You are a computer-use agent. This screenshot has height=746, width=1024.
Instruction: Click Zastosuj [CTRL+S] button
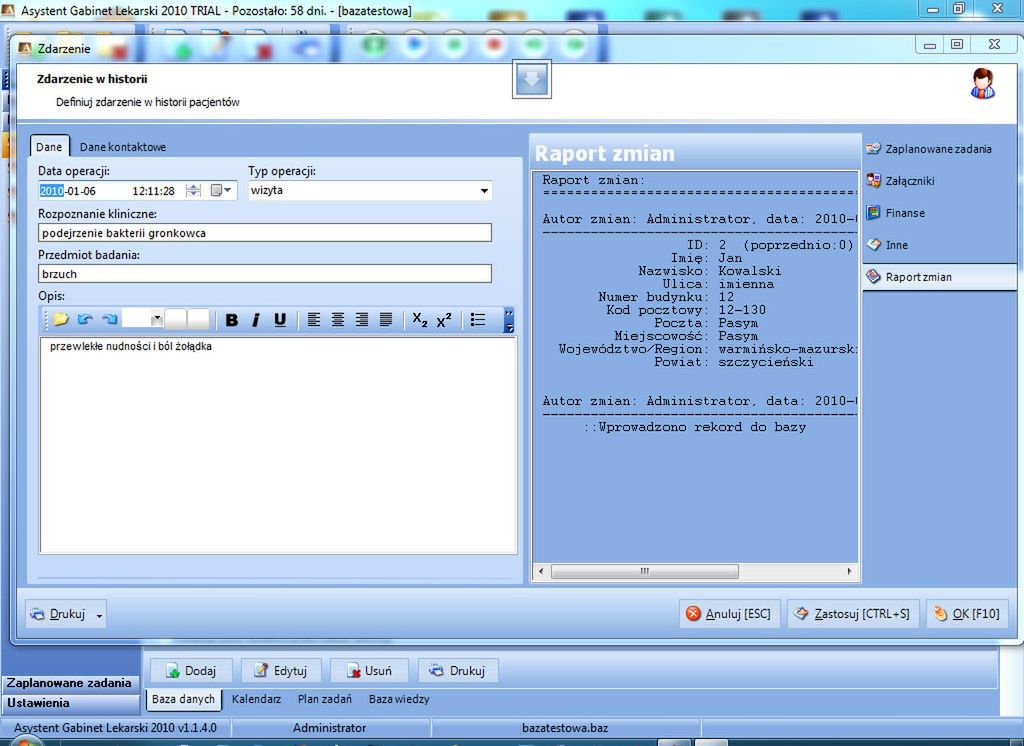[x=853, y=614]
